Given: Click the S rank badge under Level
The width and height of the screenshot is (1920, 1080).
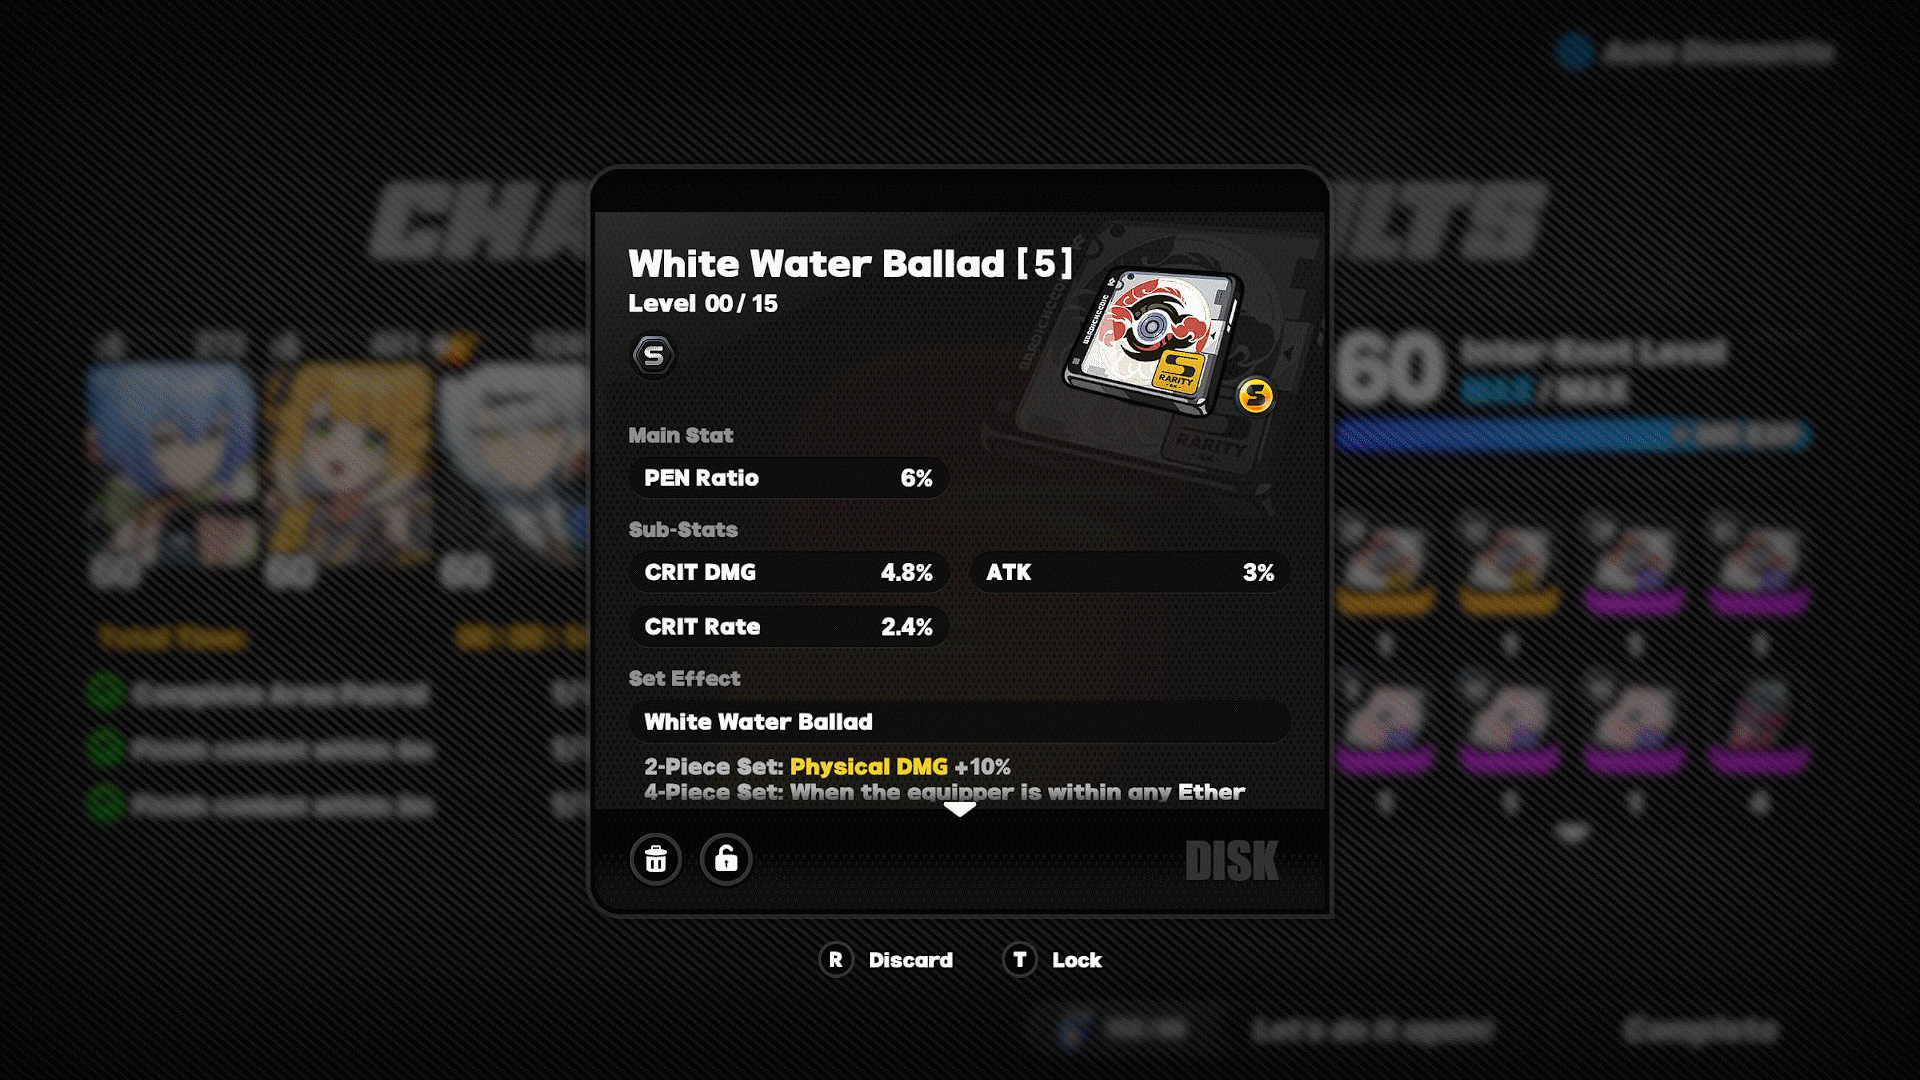Looking at the screenshot, I should tap(654, 355).
